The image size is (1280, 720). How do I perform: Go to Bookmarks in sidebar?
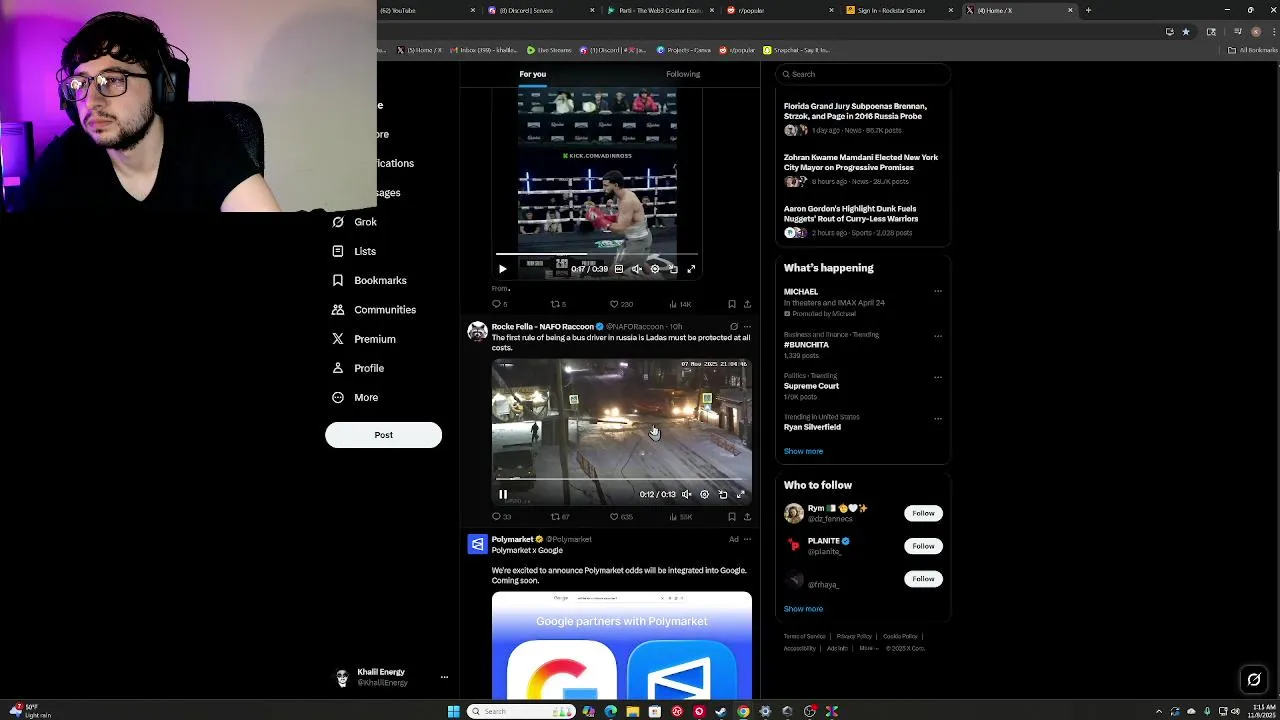point(369,280)
